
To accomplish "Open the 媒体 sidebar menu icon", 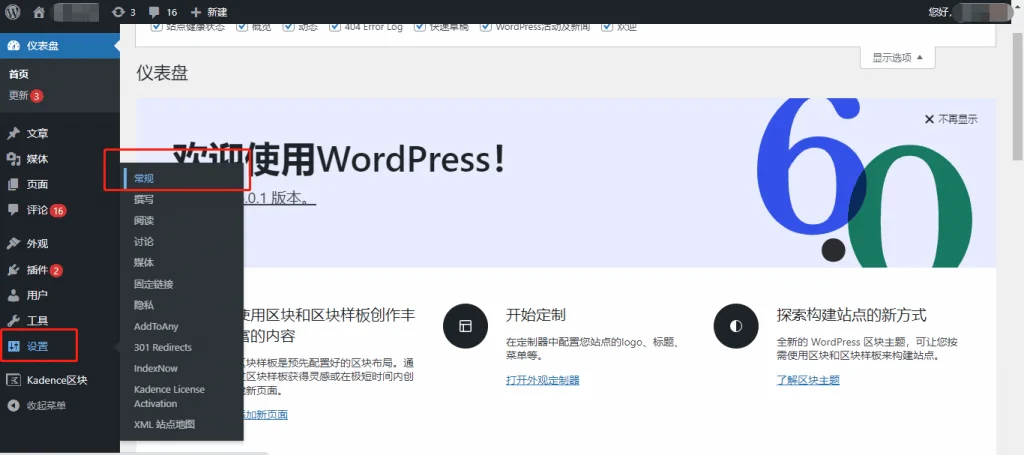I will coord(12,159).
